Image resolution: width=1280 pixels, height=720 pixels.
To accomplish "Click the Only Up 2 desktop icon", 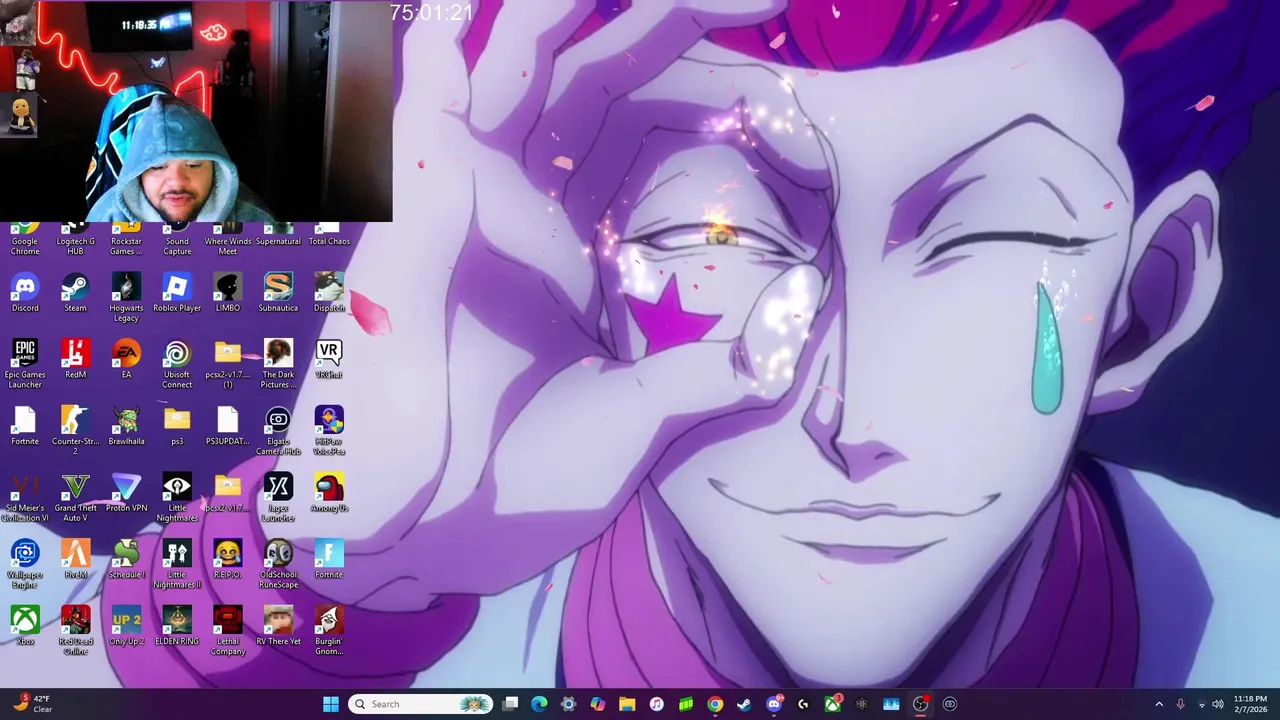I will 126,627.
